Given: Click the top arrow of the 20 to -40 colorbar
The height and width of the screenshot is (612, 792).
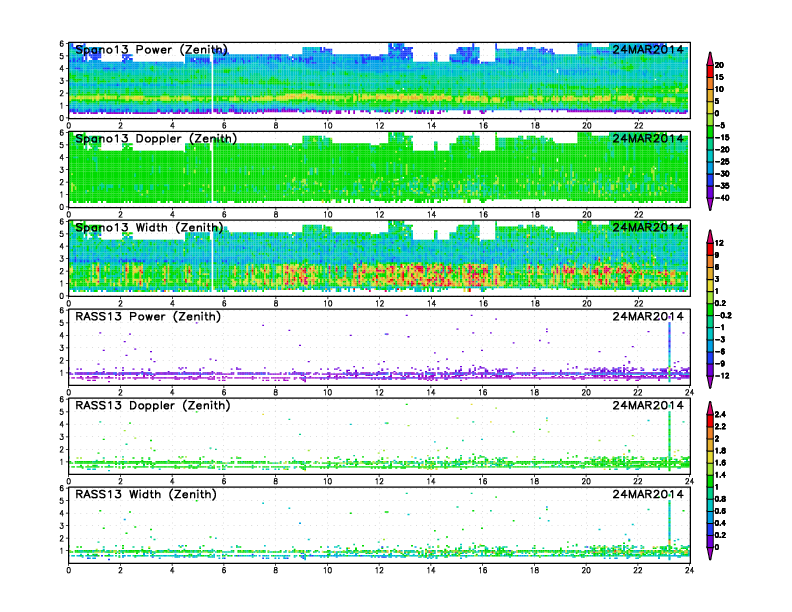Looking at the screenshot, I should pos(710,58).
